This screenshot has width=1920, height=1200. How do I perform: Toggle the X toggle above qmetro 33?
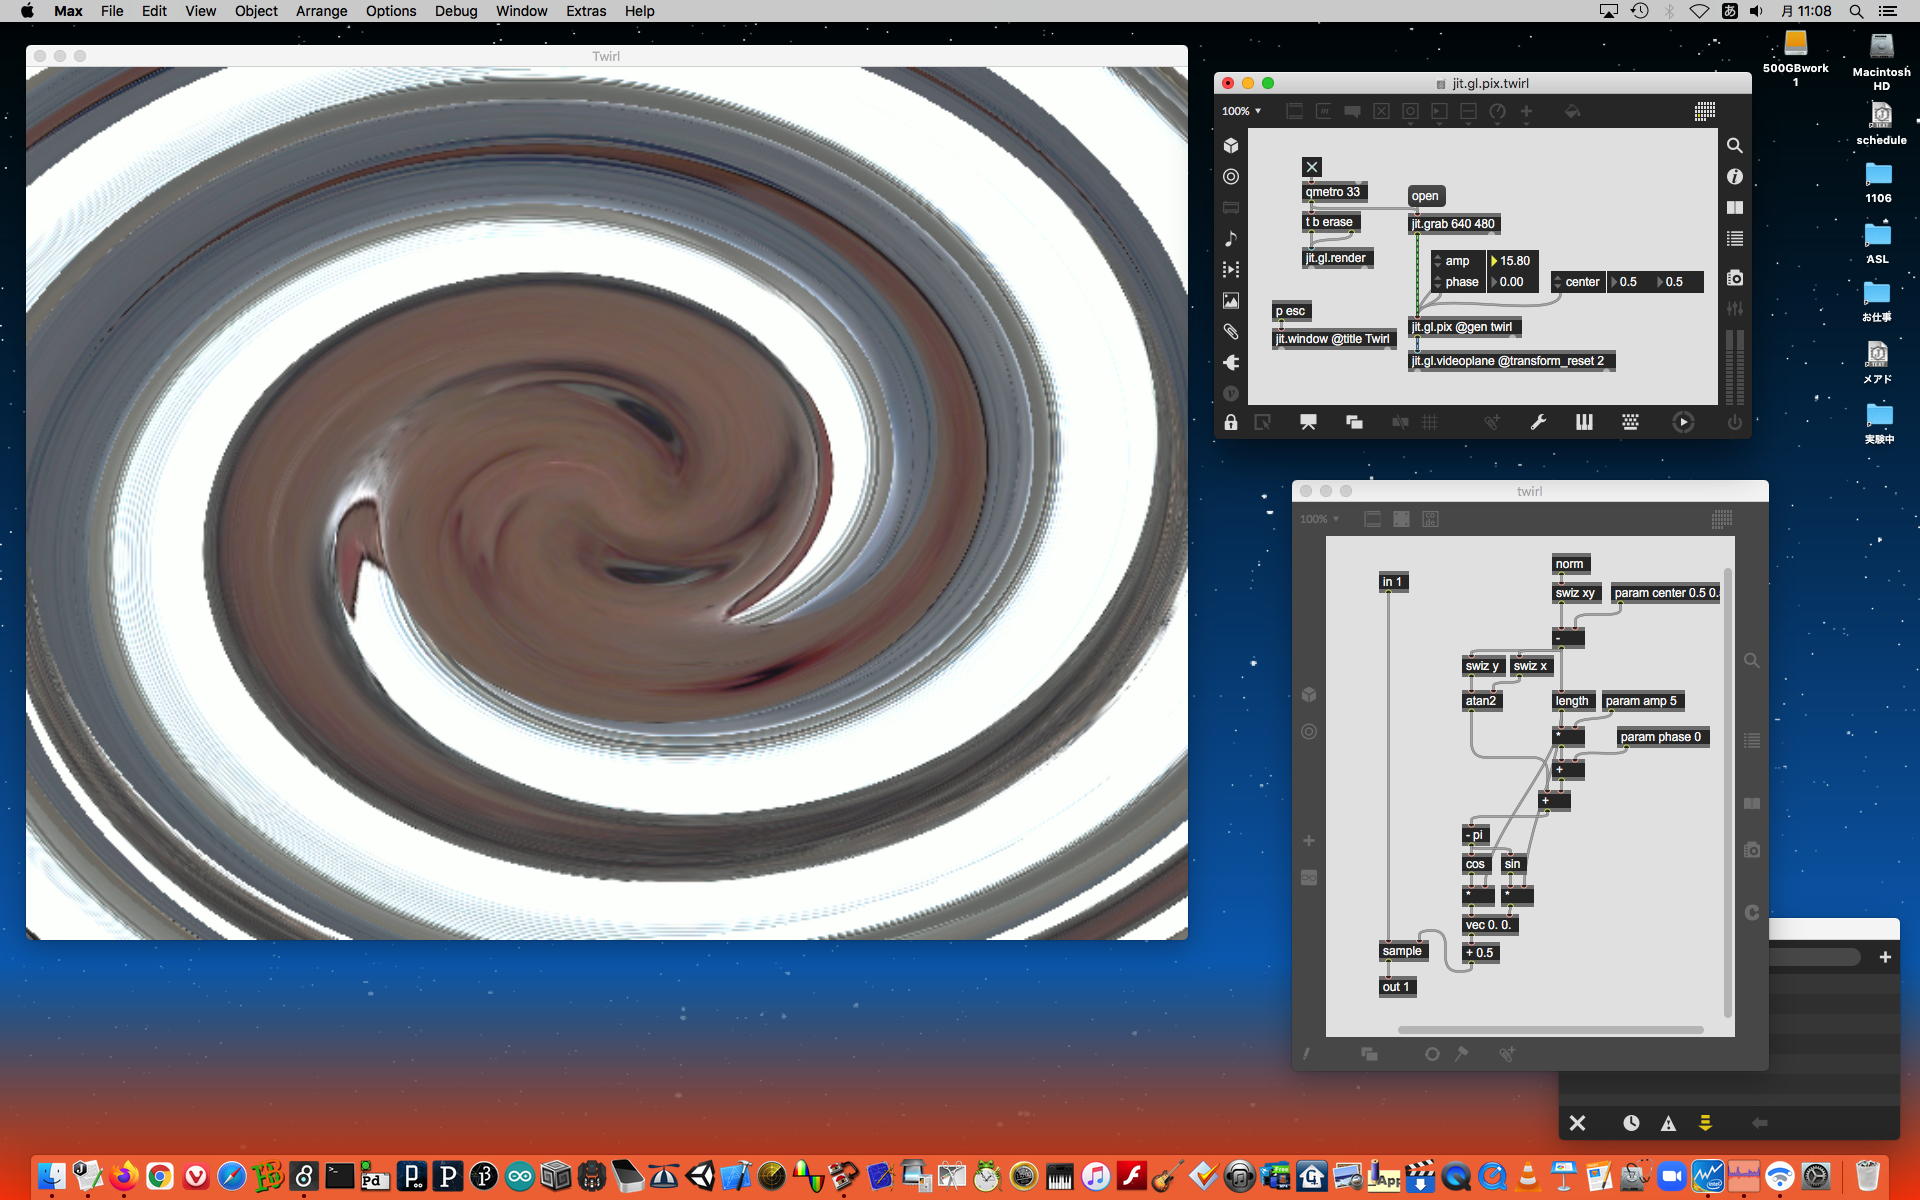tap(1312, 167)
